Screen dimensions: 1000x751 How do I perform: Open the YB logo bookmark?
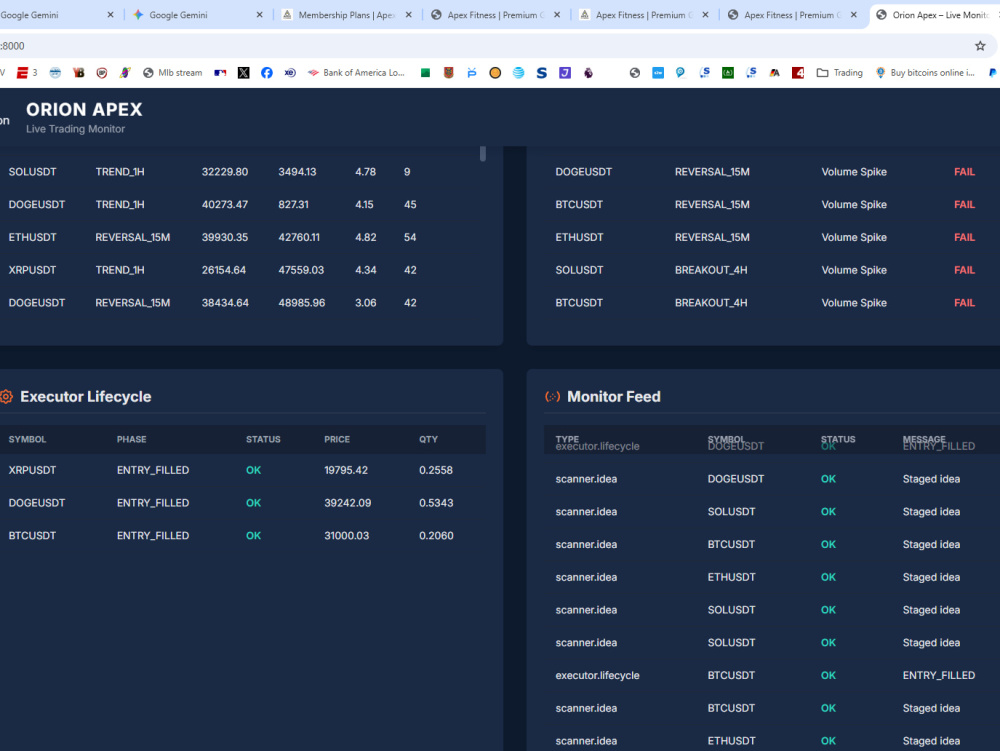(78, 73)
